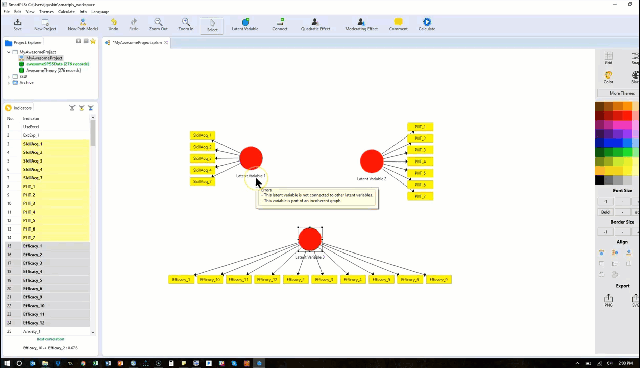Select indicator row 8 PIIT_1 in list
The image size is (640, 368).
click(x=47, y=186)
